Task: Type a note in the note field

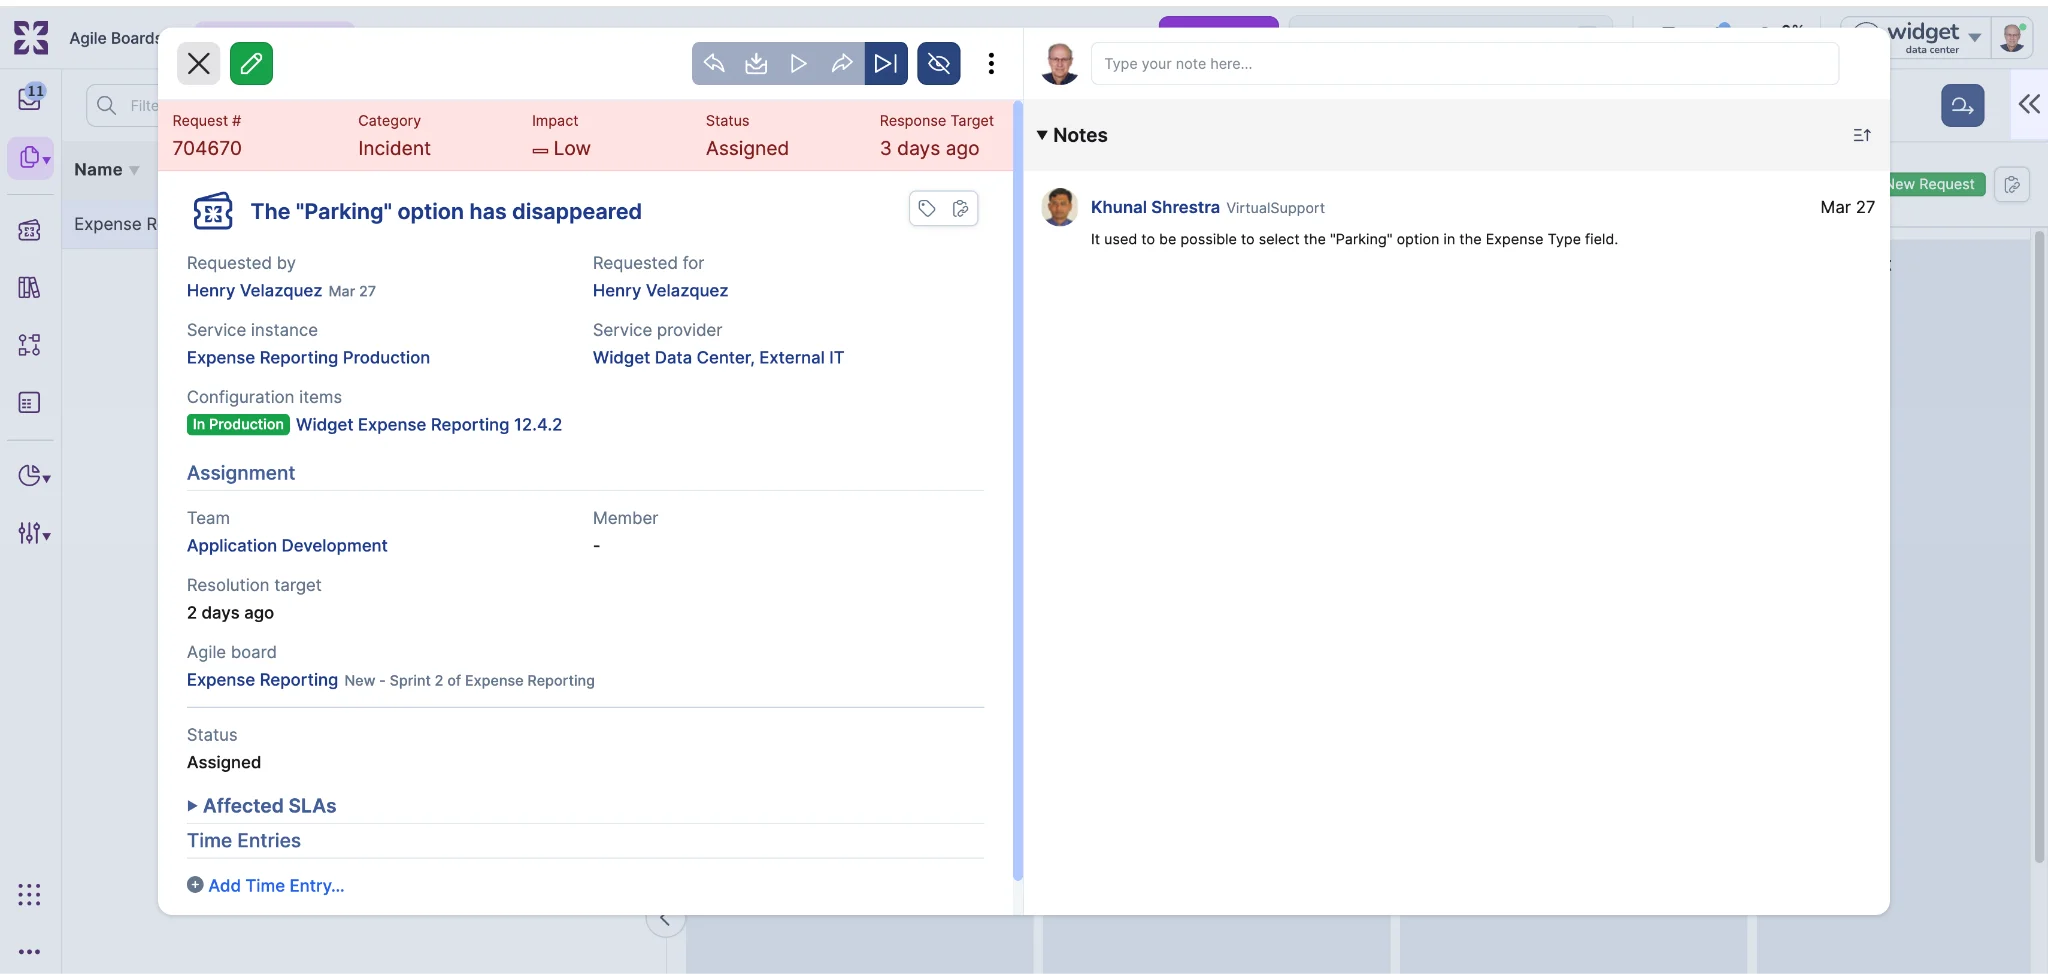Action: click(x=1464, y=64)
